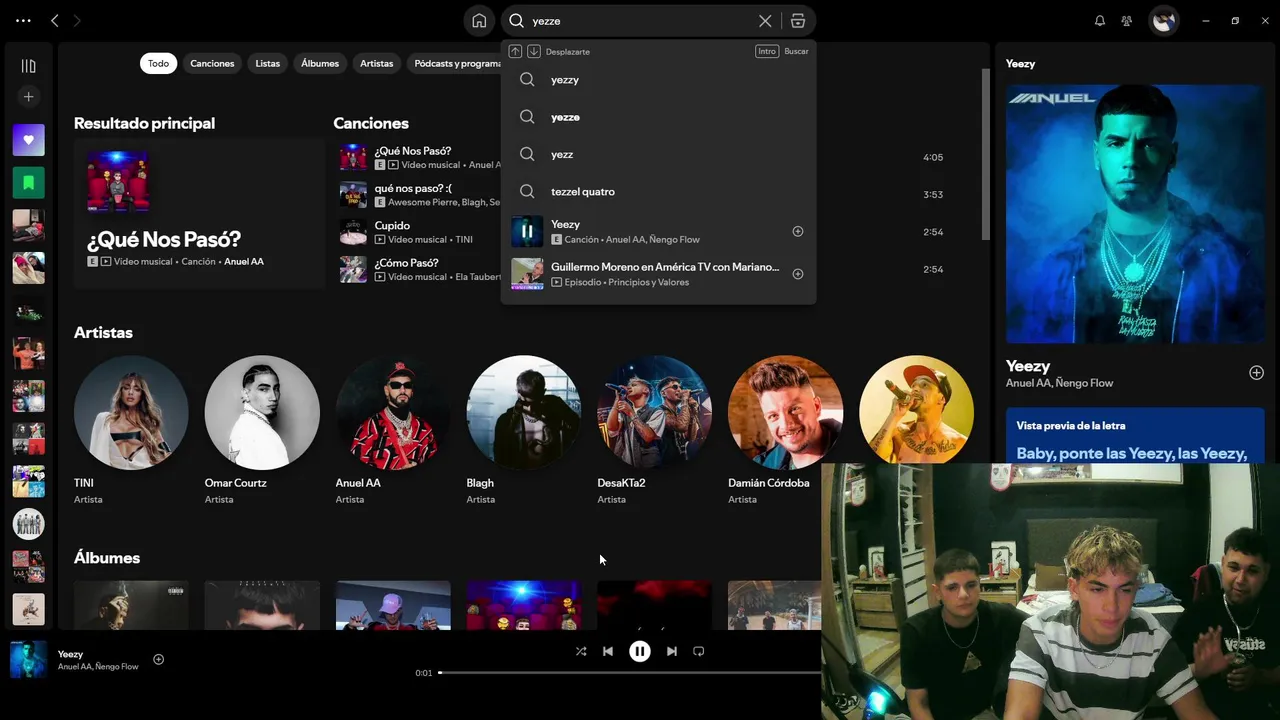Select the Listas filter chip
The width and height of the screenshot is (1280, 720).
[x=267, y=63]
